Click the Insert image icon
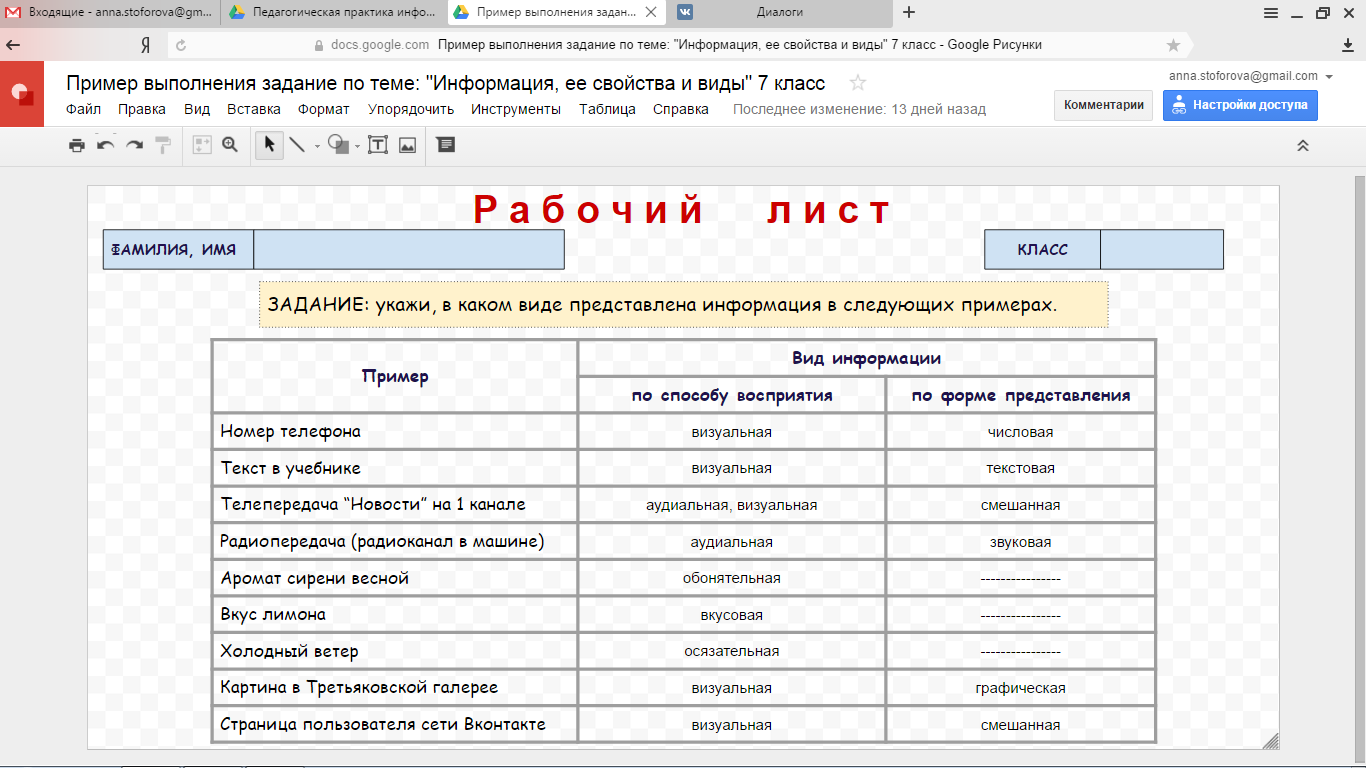Image resolution: width=1366 pixels, height=768 pixels. tap(407, 145)
